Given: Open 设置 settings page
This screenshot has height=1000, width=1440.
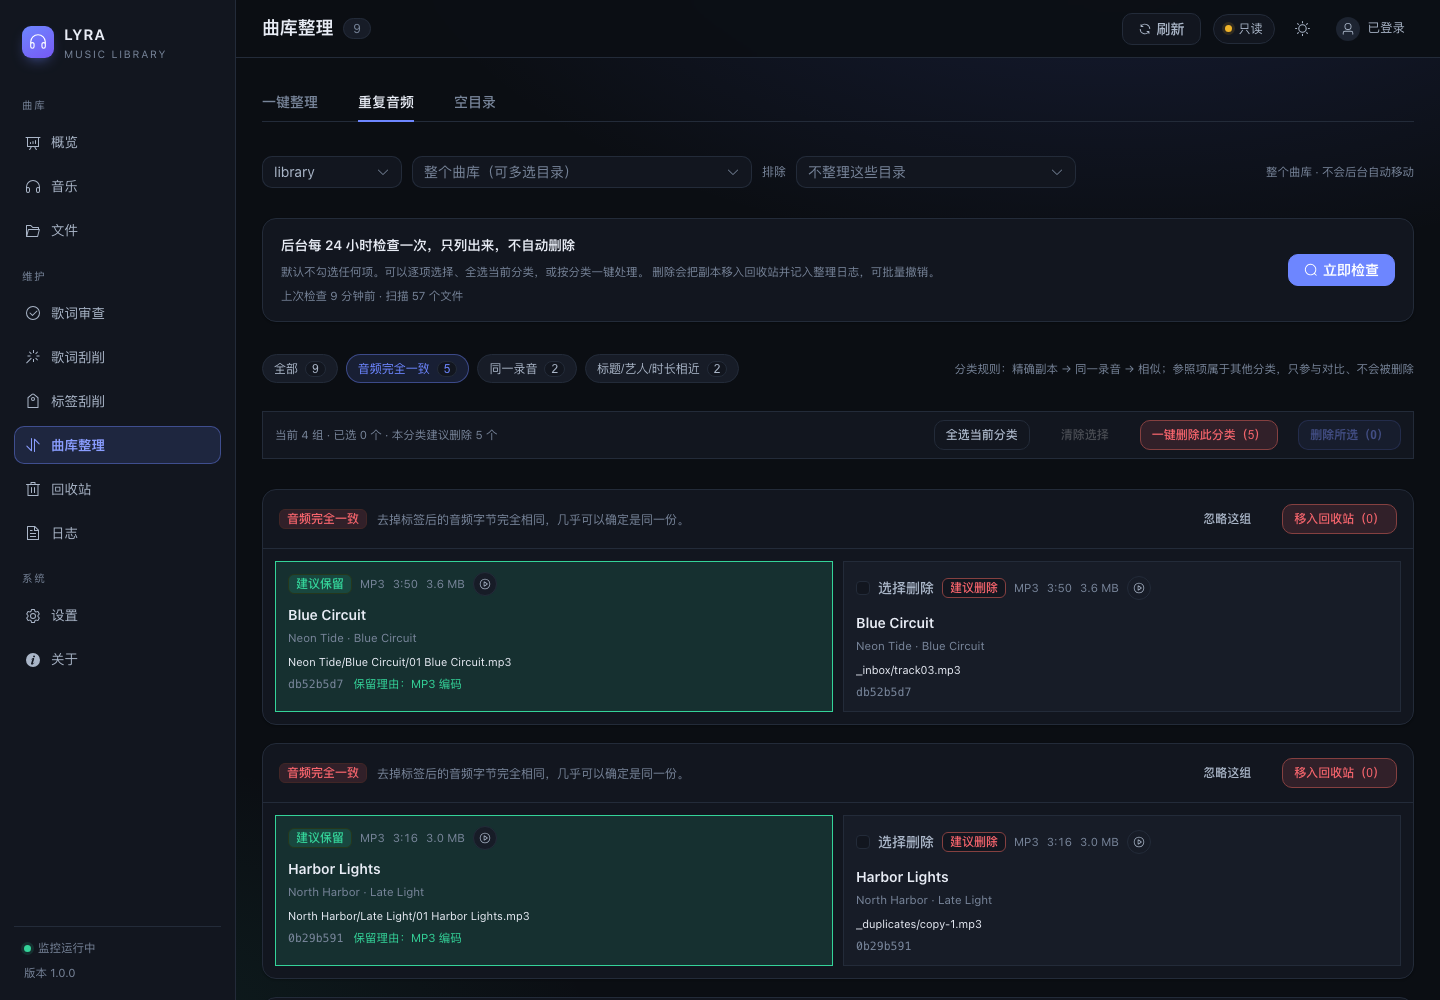Looking at the screenshot, I should pyautogui.click(x=117, y=615).
